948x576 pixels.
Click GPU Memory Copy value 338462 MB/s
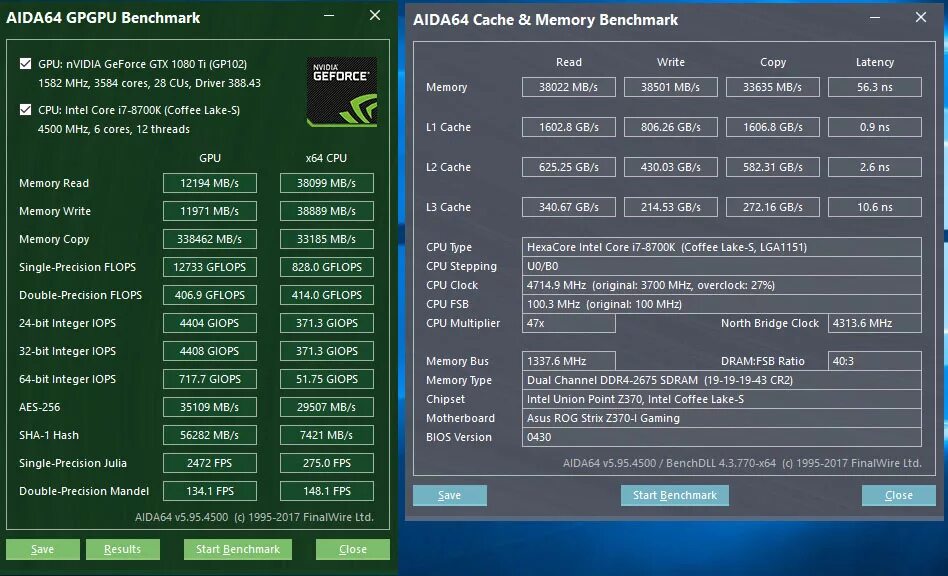(x=210, y=239)
